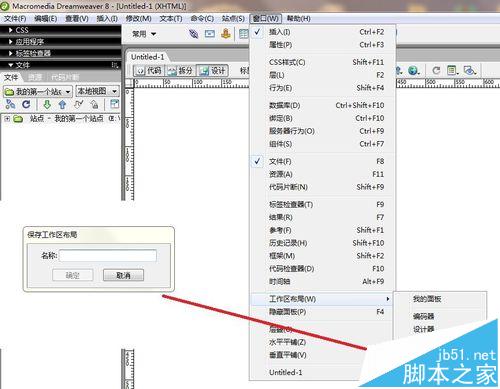Click the ruler origin corner icon
The height and width of the screenshot is (389, 500).
(130, 82)
